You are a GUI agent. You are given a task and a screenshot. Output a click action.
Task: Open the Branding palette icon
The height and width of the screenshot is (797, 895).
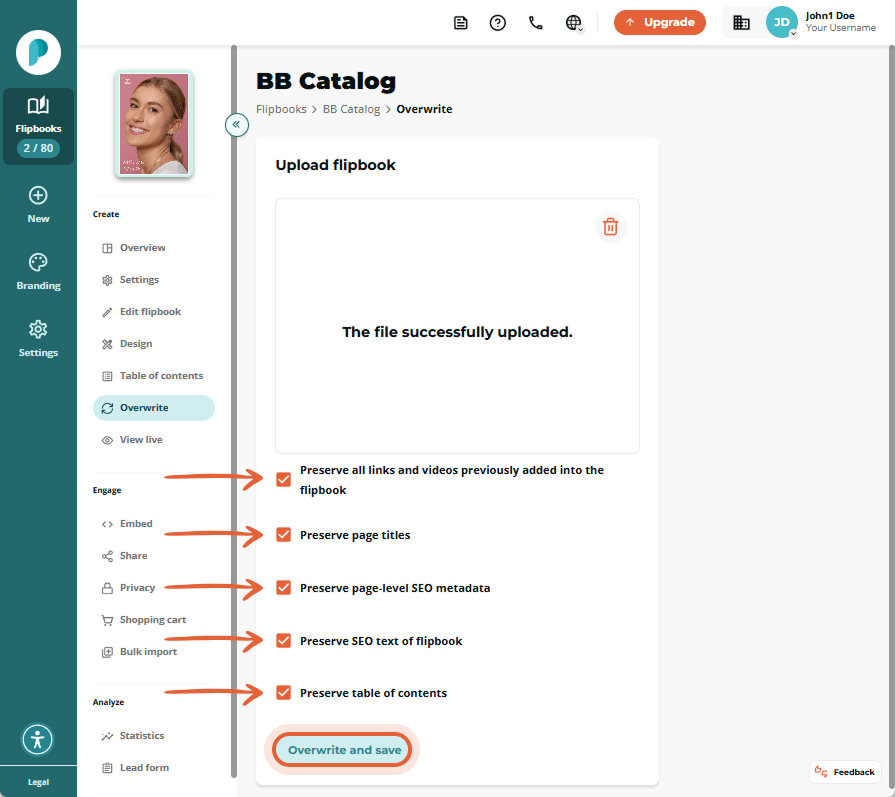(38, 263)
